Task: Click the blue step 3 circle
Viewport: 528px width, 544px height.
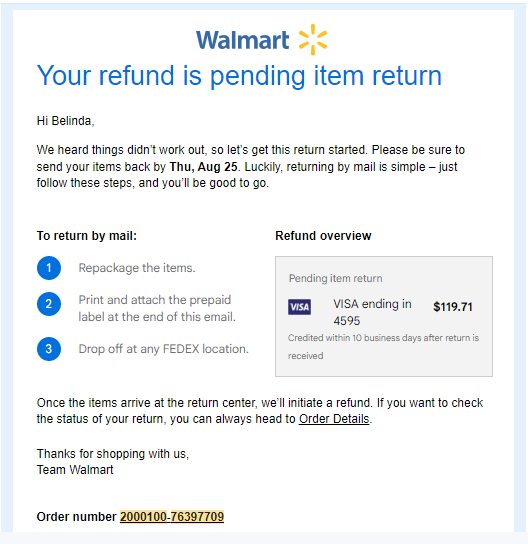Action: tap(49, 349)
